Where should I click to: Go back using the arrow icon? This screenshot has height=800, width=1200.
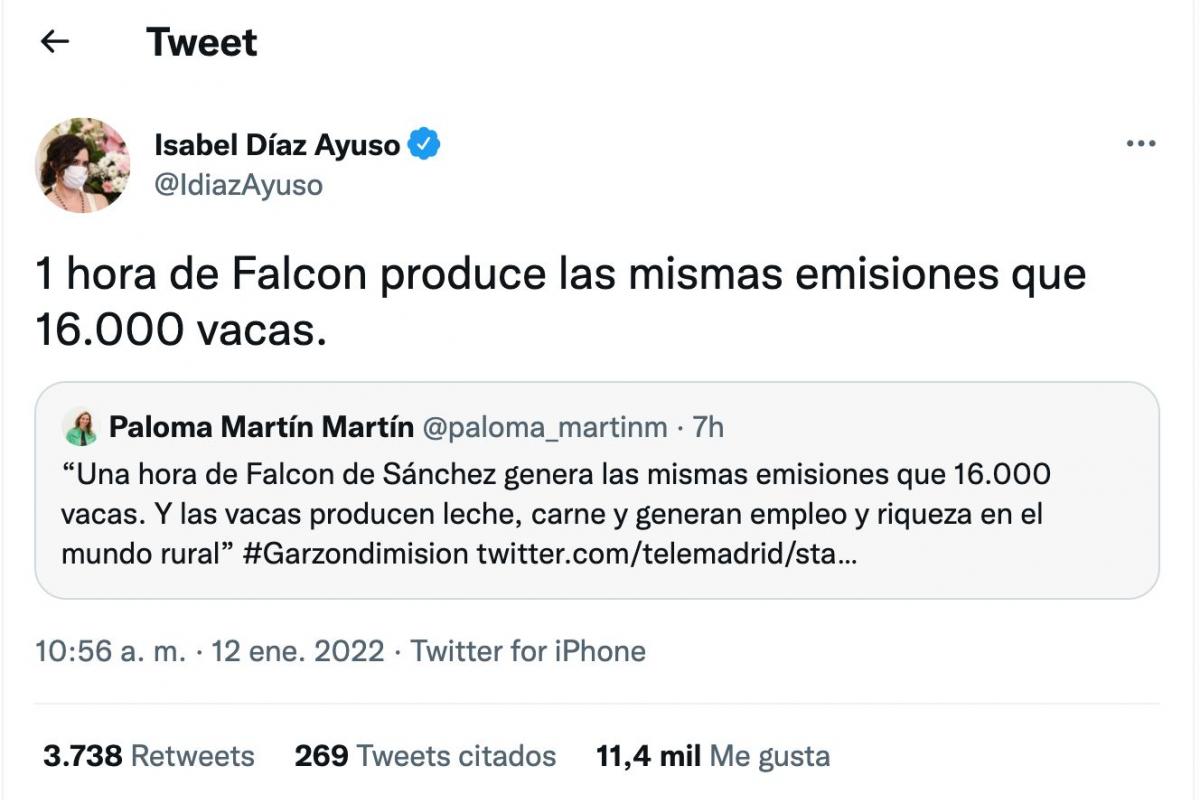[54, 41]
